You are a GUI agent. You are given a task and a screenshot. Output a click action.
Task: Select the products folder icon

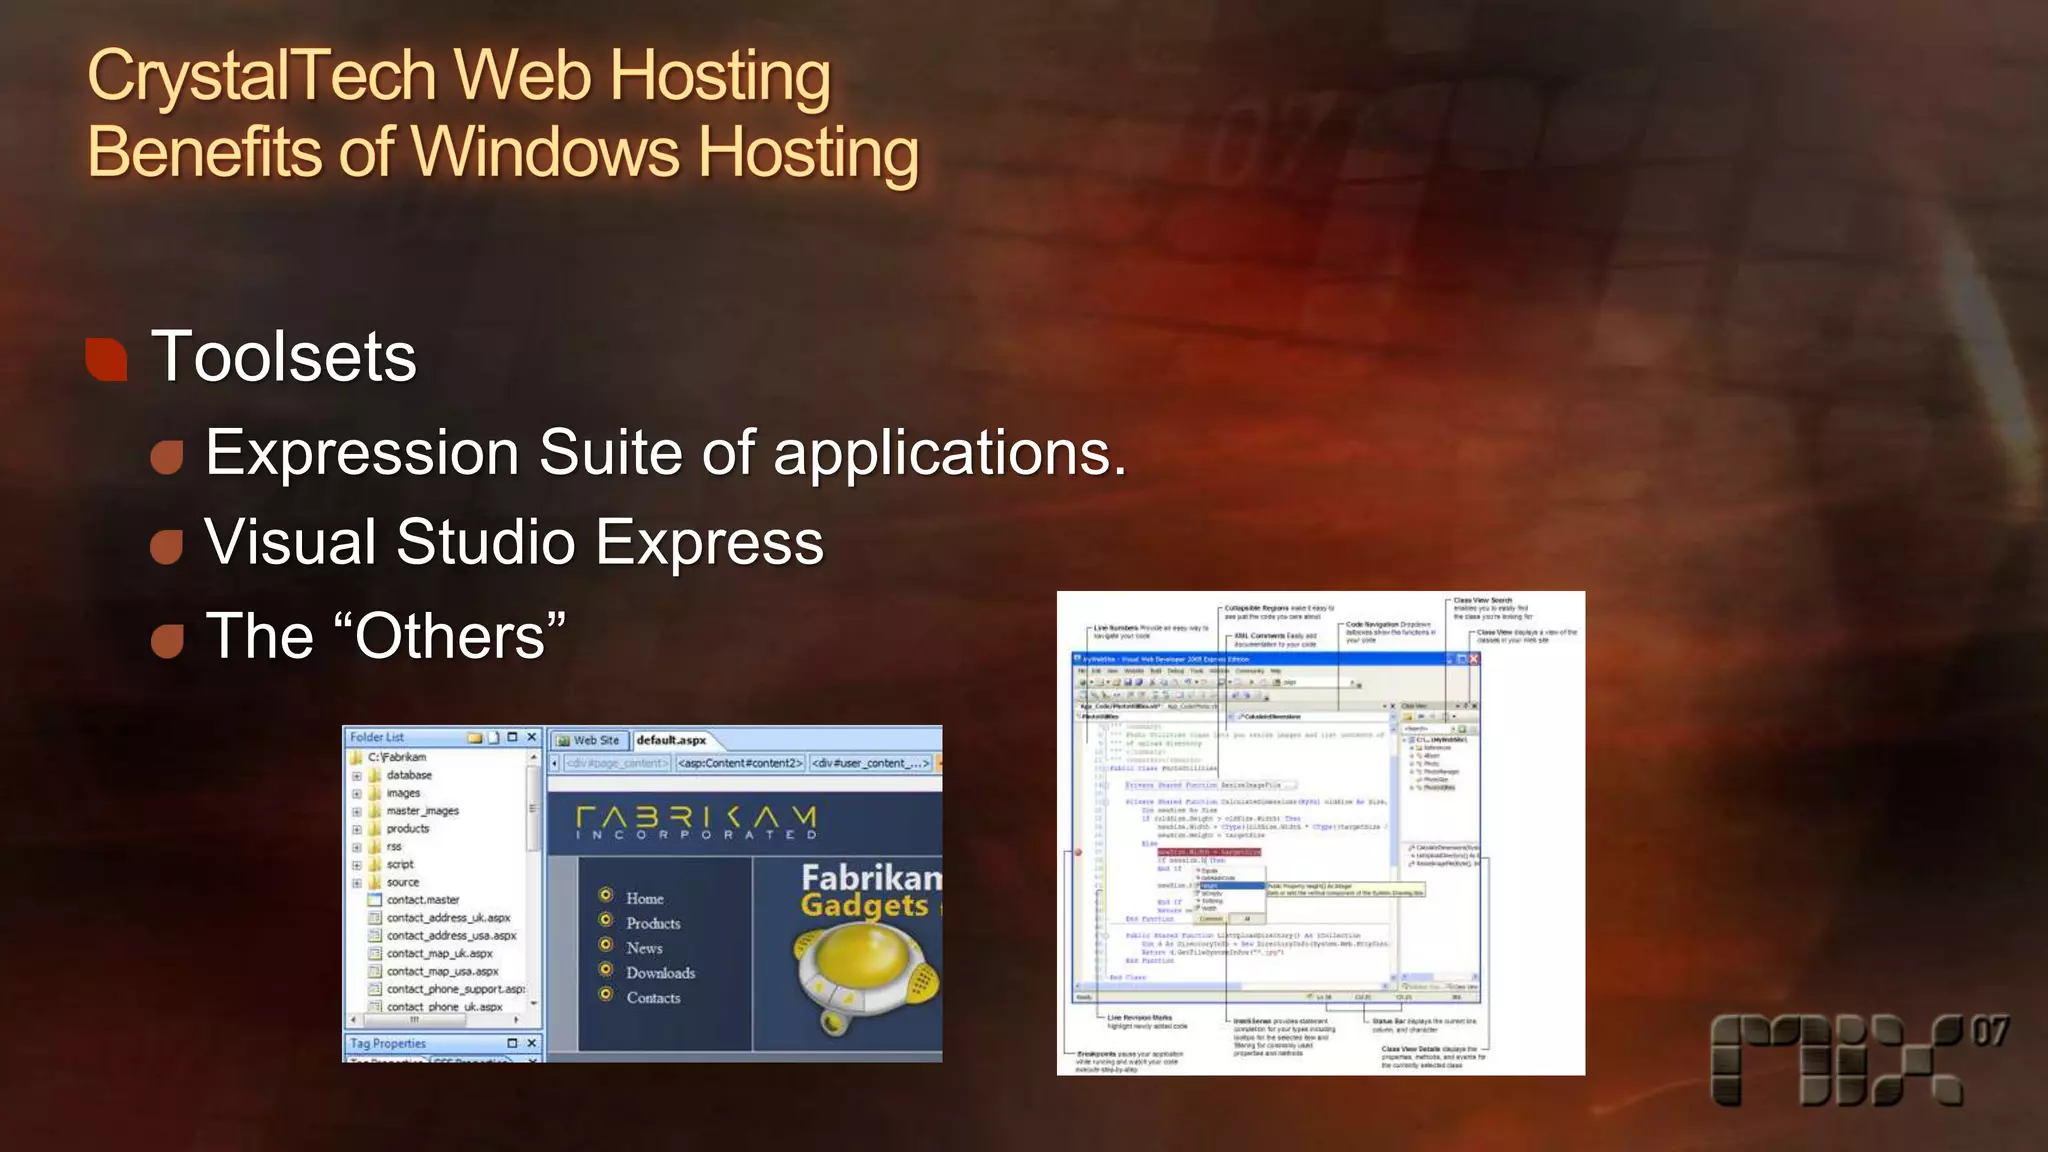(375, 829)
